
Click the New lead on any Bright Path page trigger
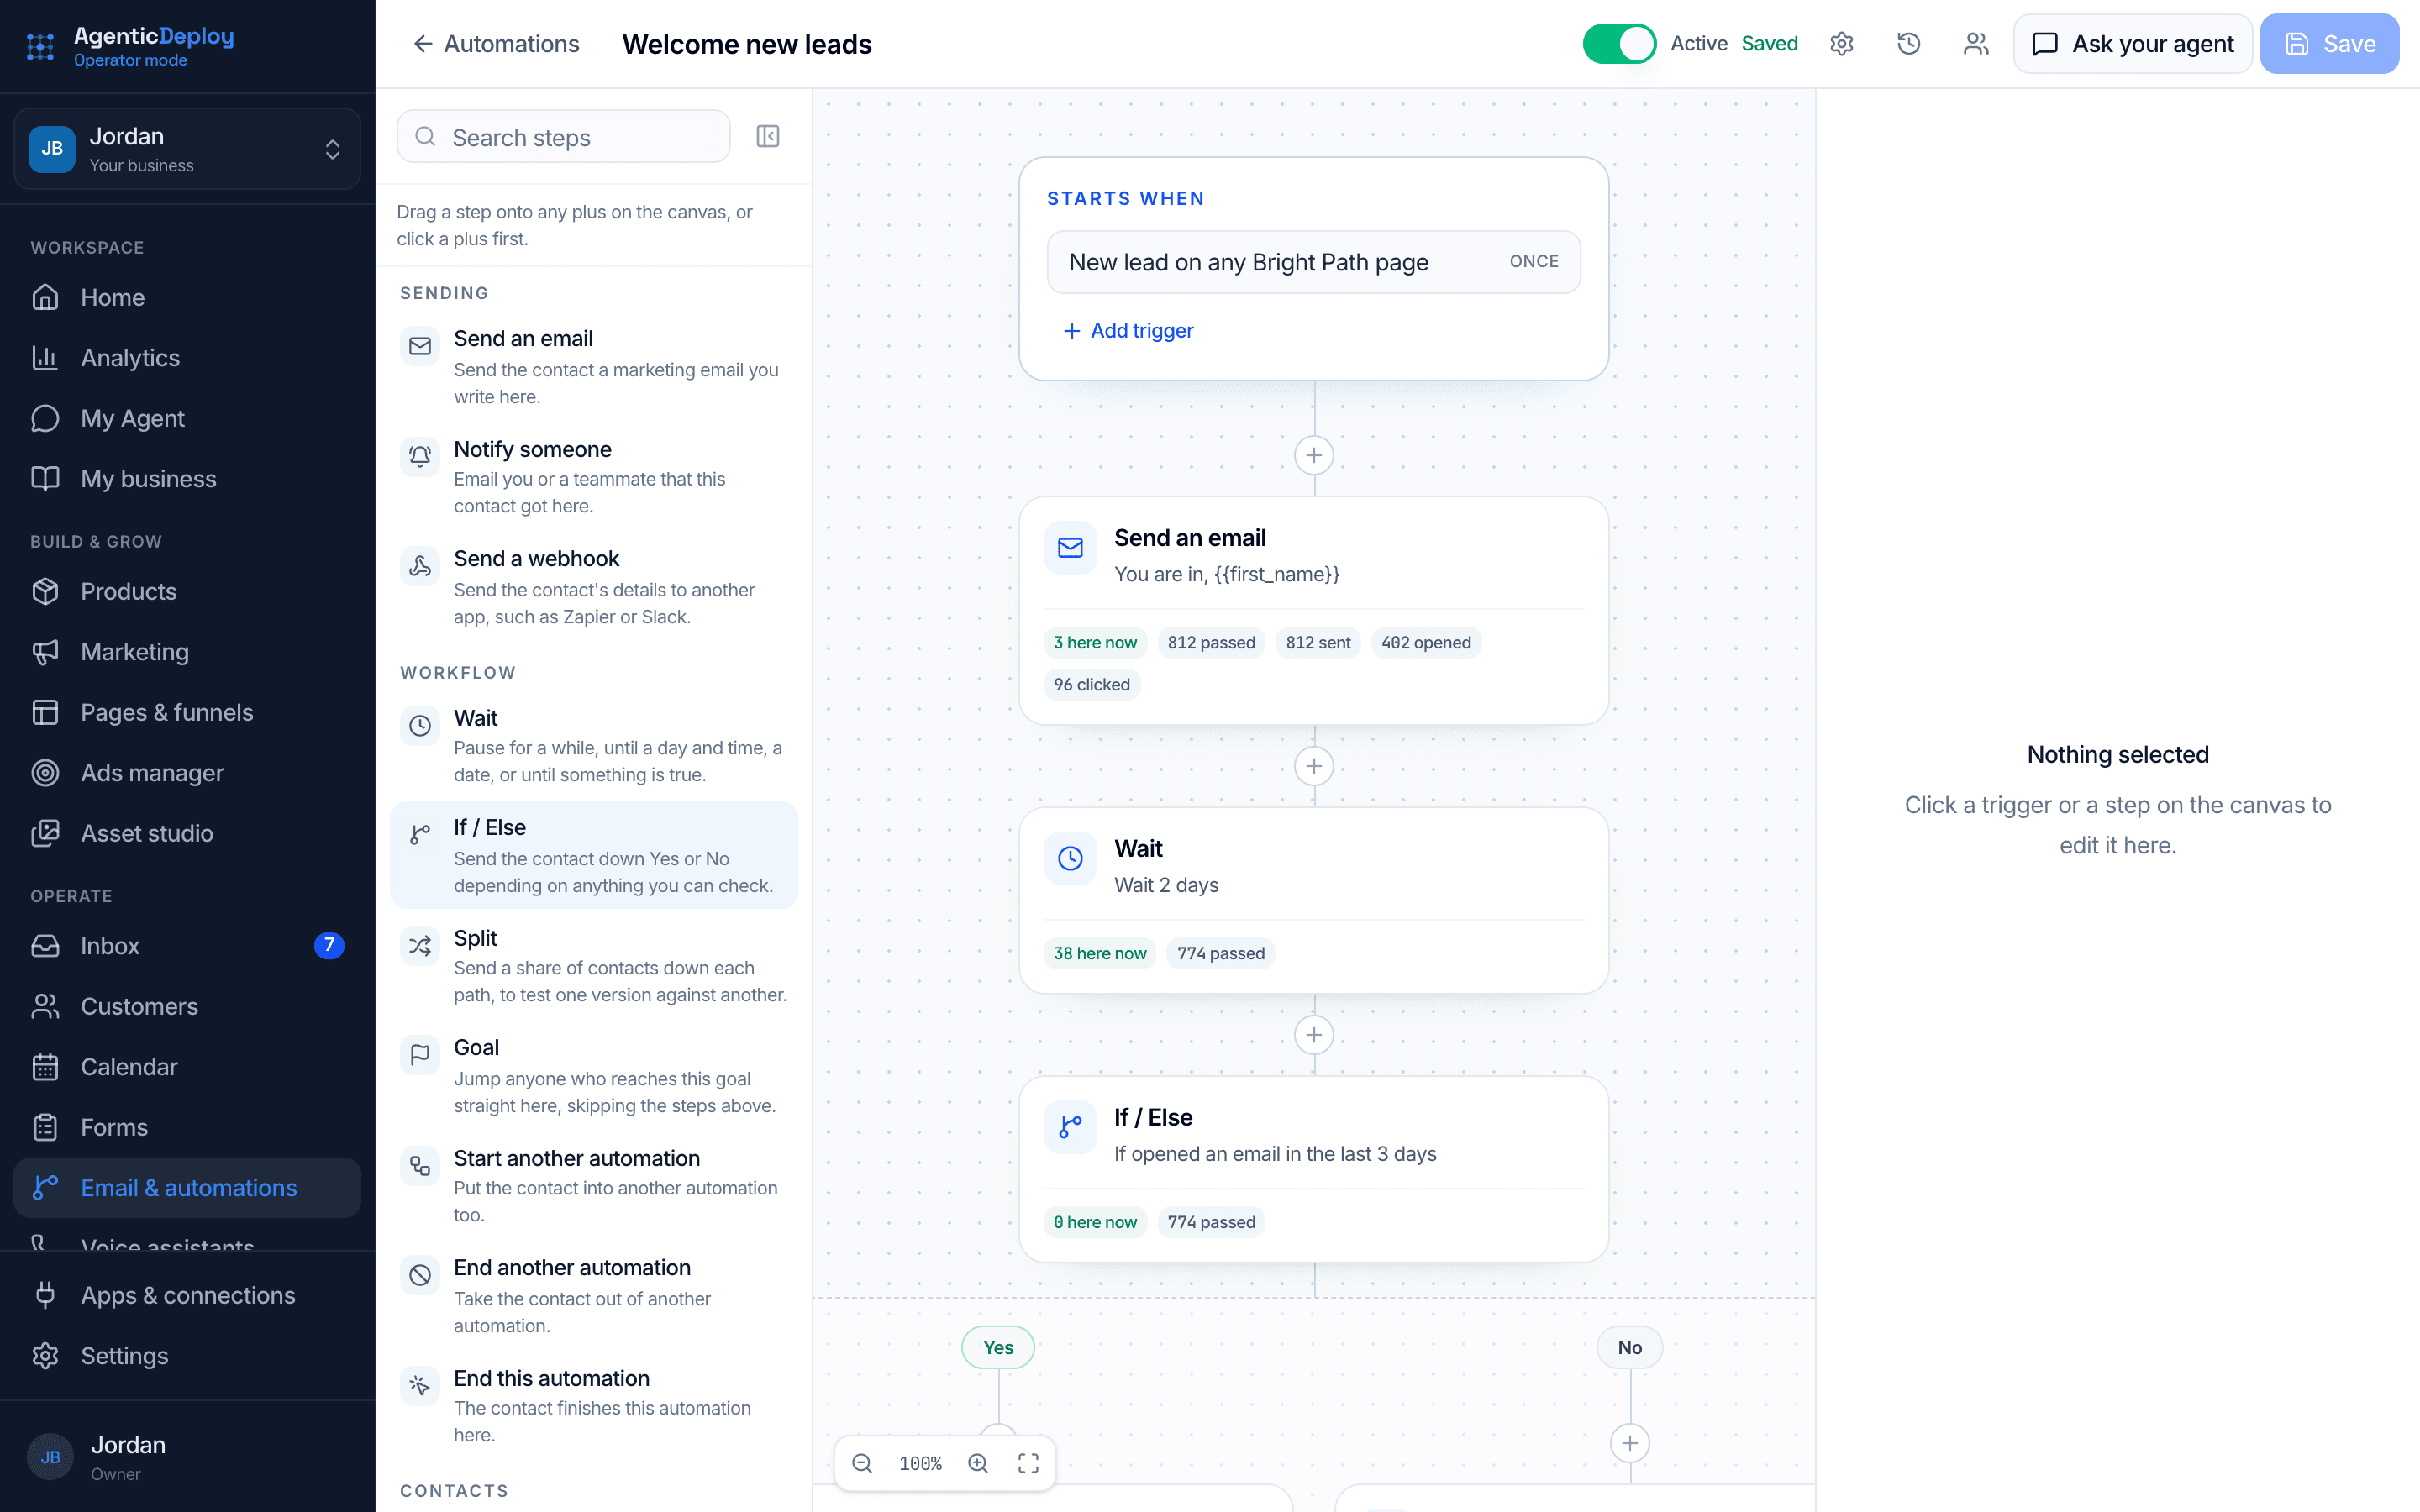[1313, 262]
